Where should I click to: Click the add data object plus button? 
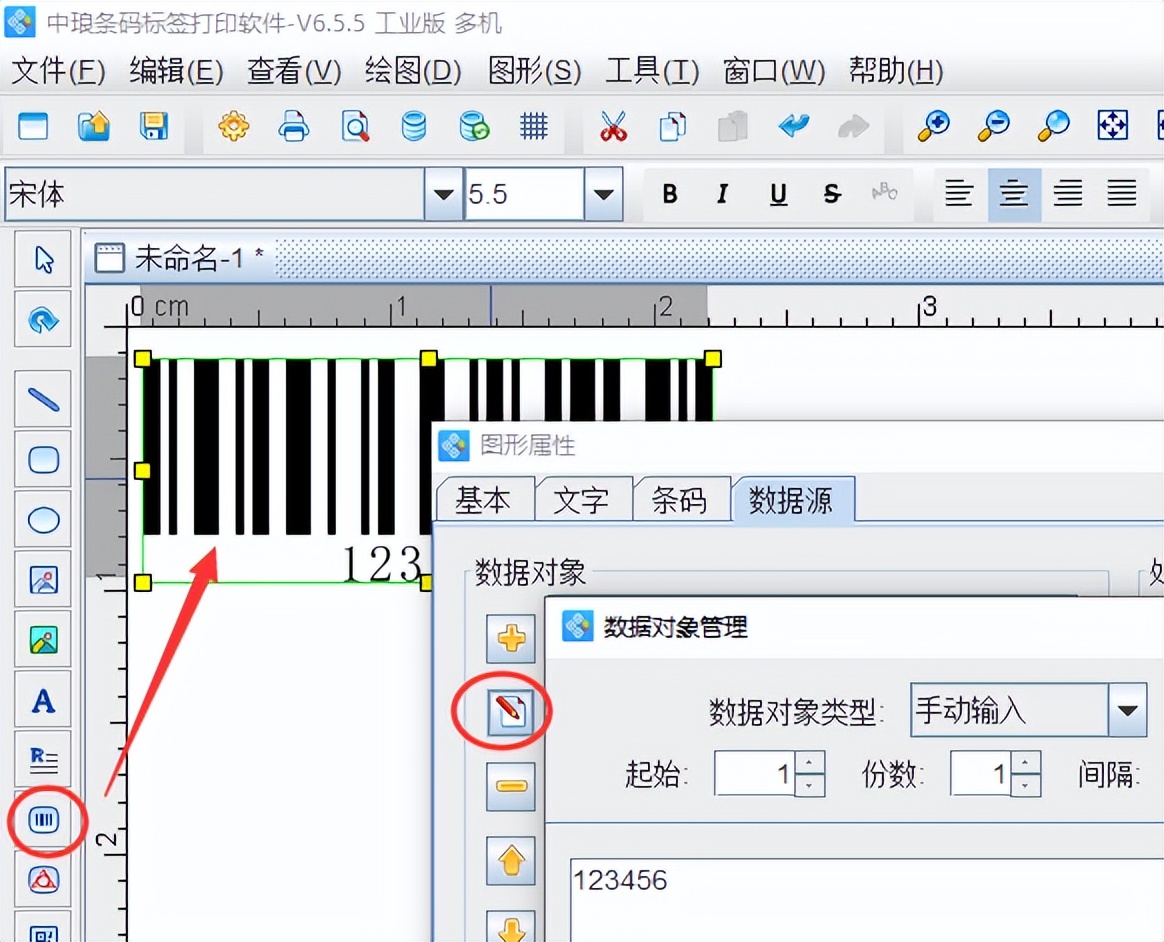510,638
